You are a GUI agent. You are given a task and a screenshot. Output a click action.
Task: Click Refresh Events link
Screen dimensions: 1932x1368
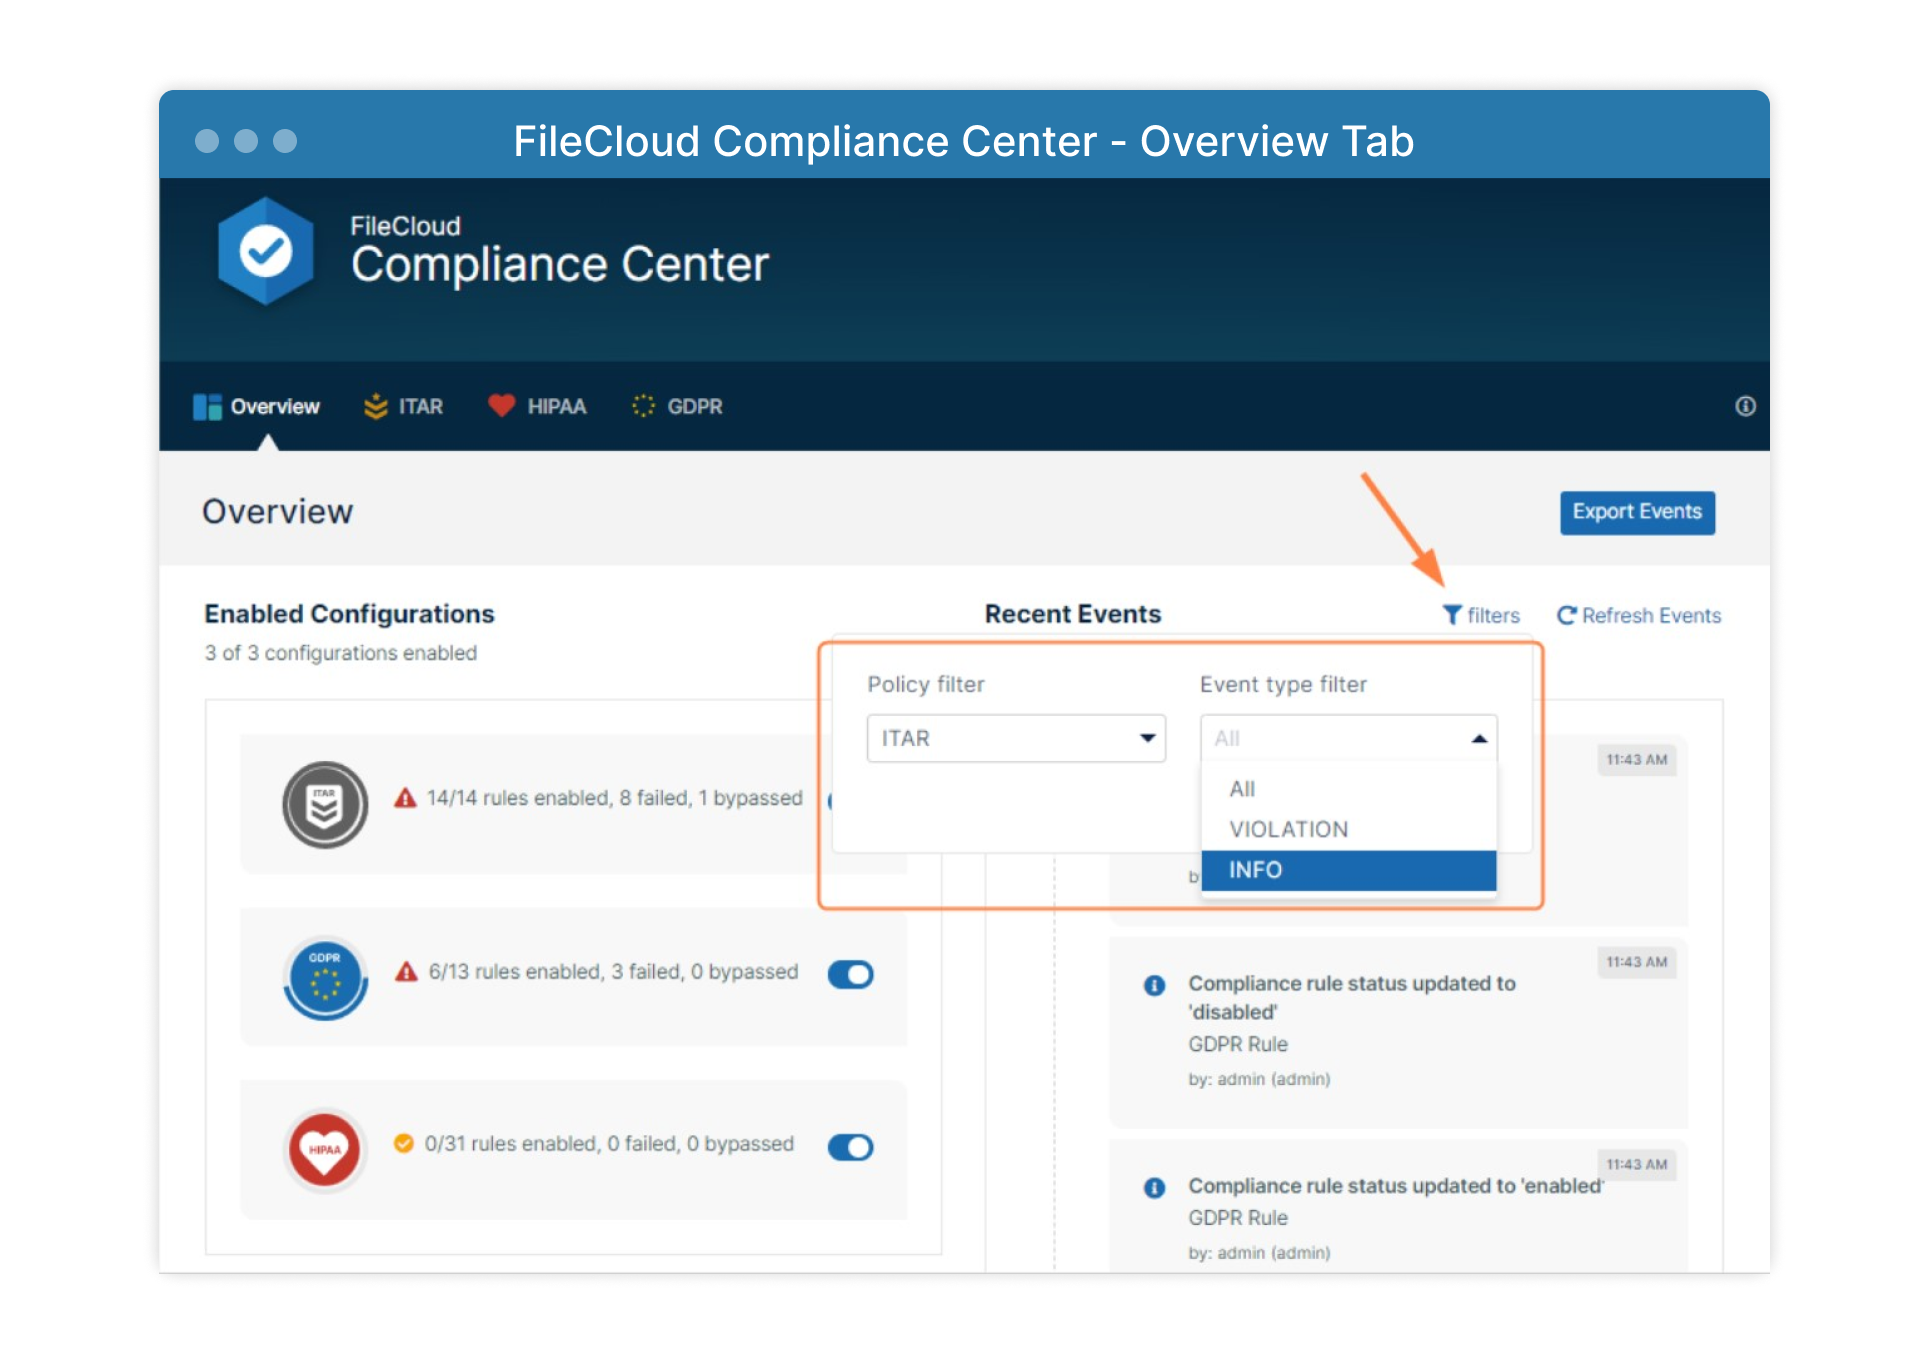click(x=1639, y=616)
